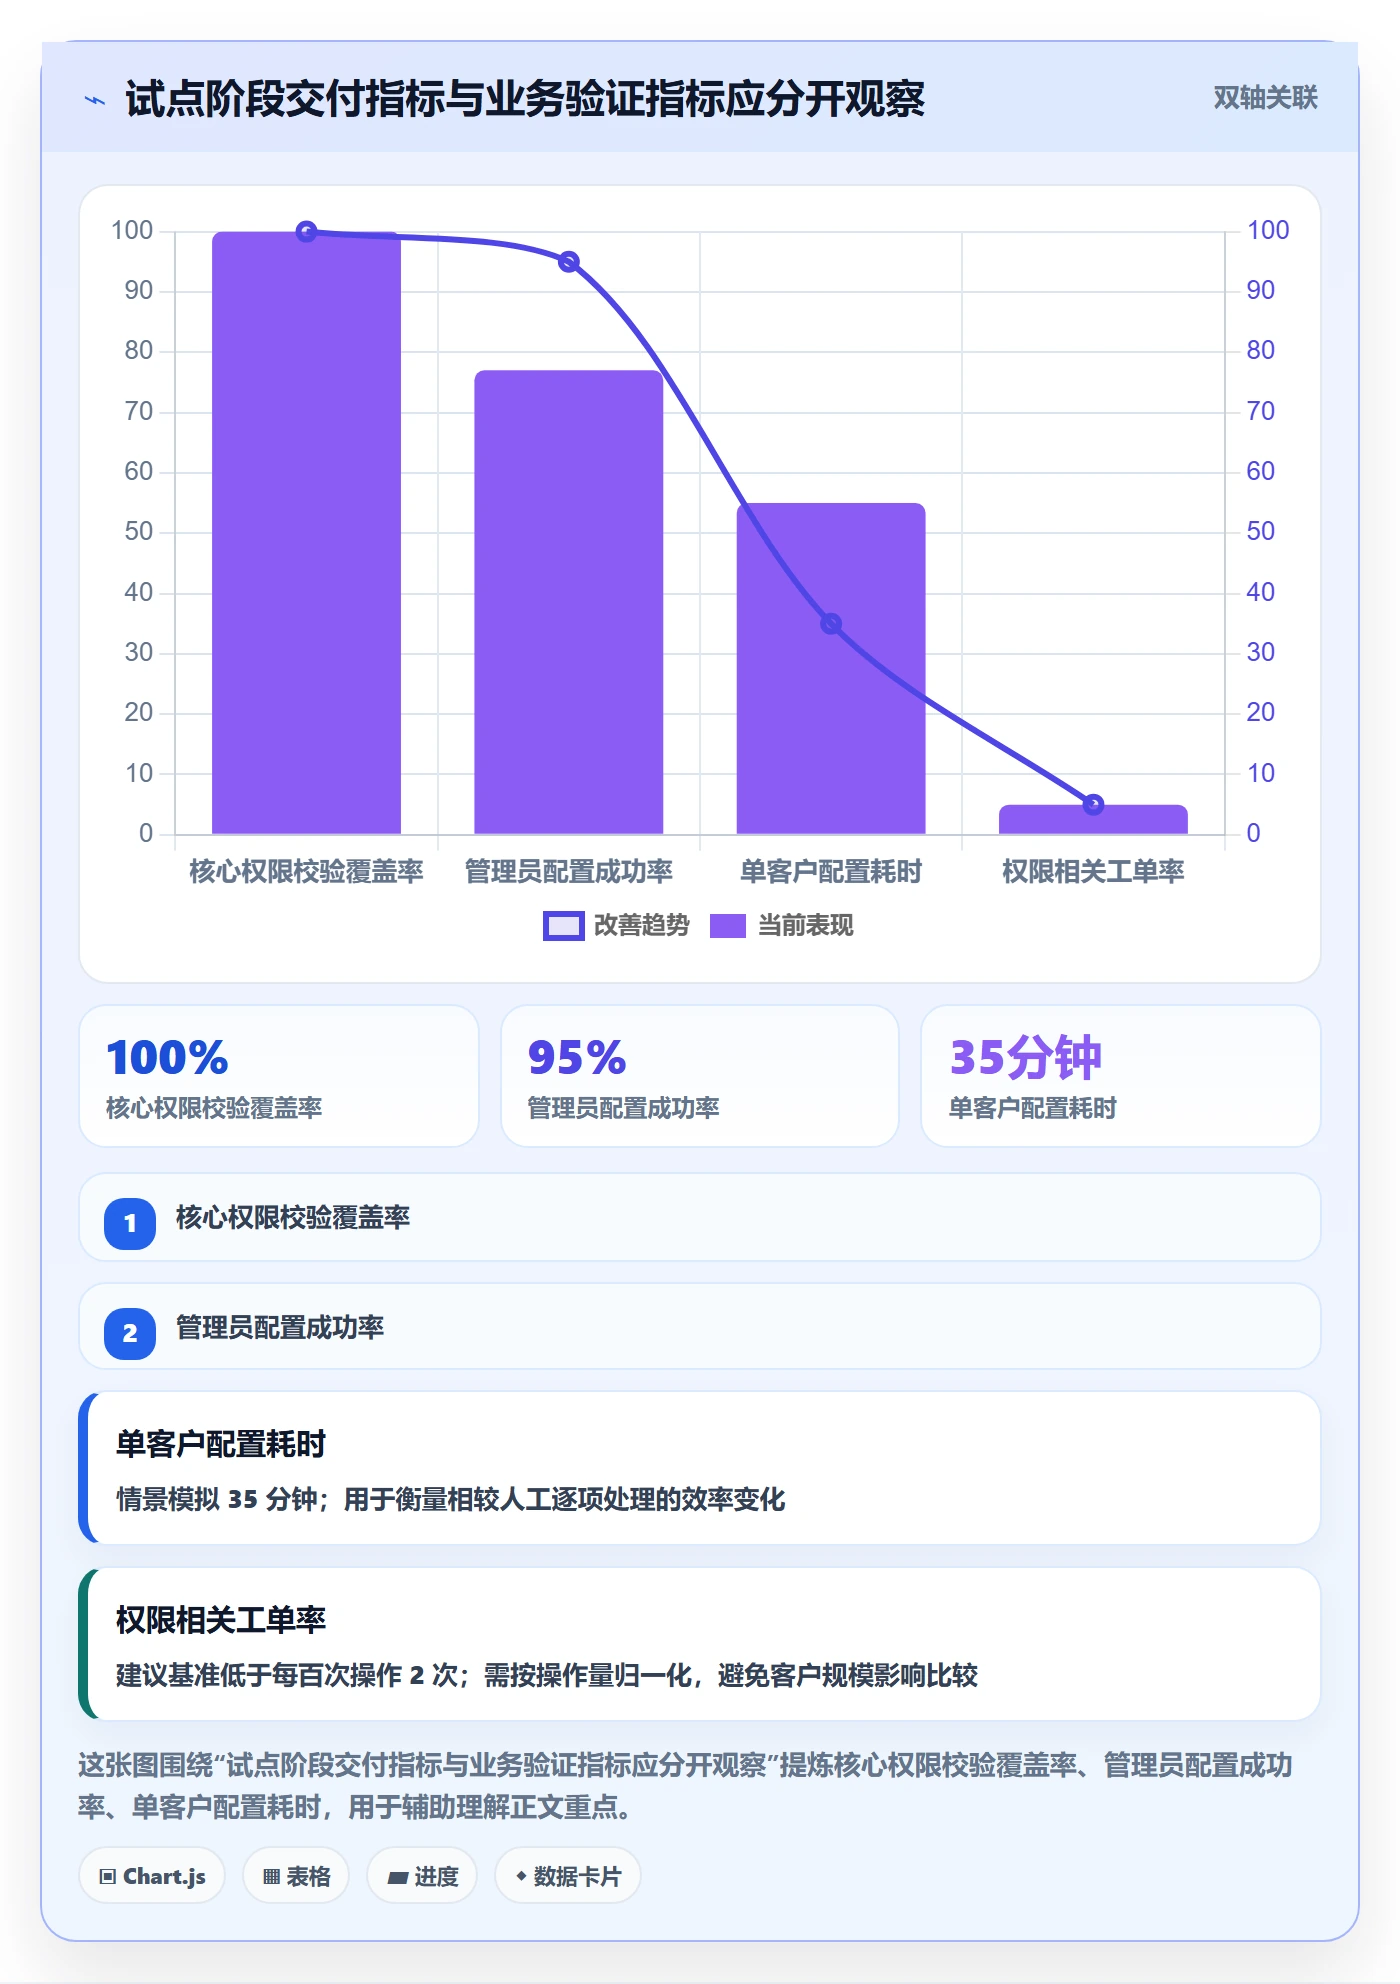Click the 双轴关联 label in header
This screenshot has width=1400, height=1984.
1265,97
